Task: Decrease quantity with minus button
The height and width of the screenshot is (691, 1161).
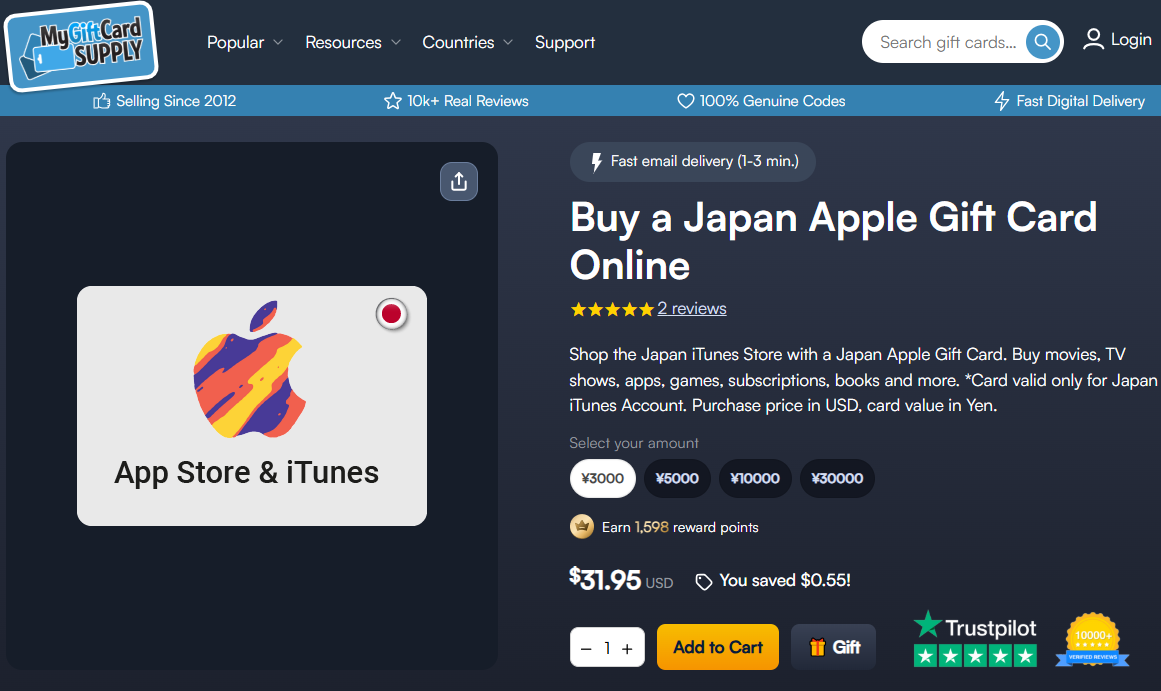Action: [x=586, y=649]
